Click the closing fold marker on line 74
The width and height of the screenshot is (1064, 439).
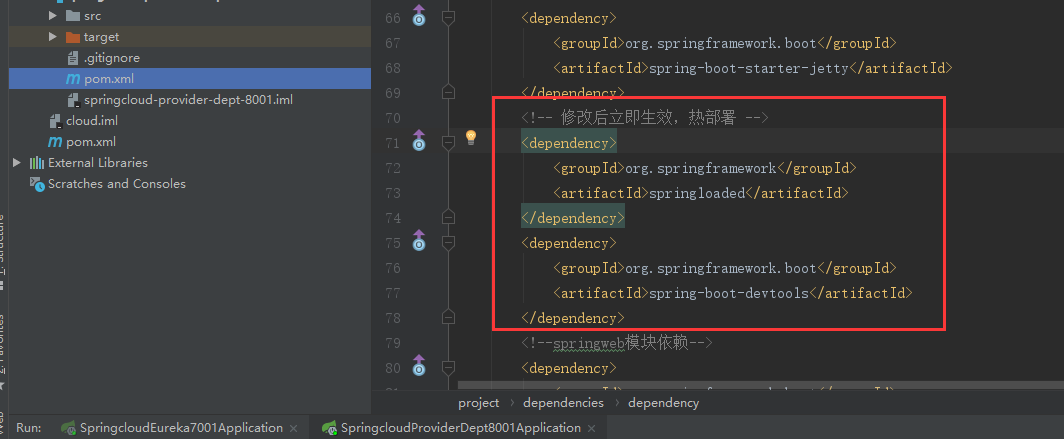point(448,216)
